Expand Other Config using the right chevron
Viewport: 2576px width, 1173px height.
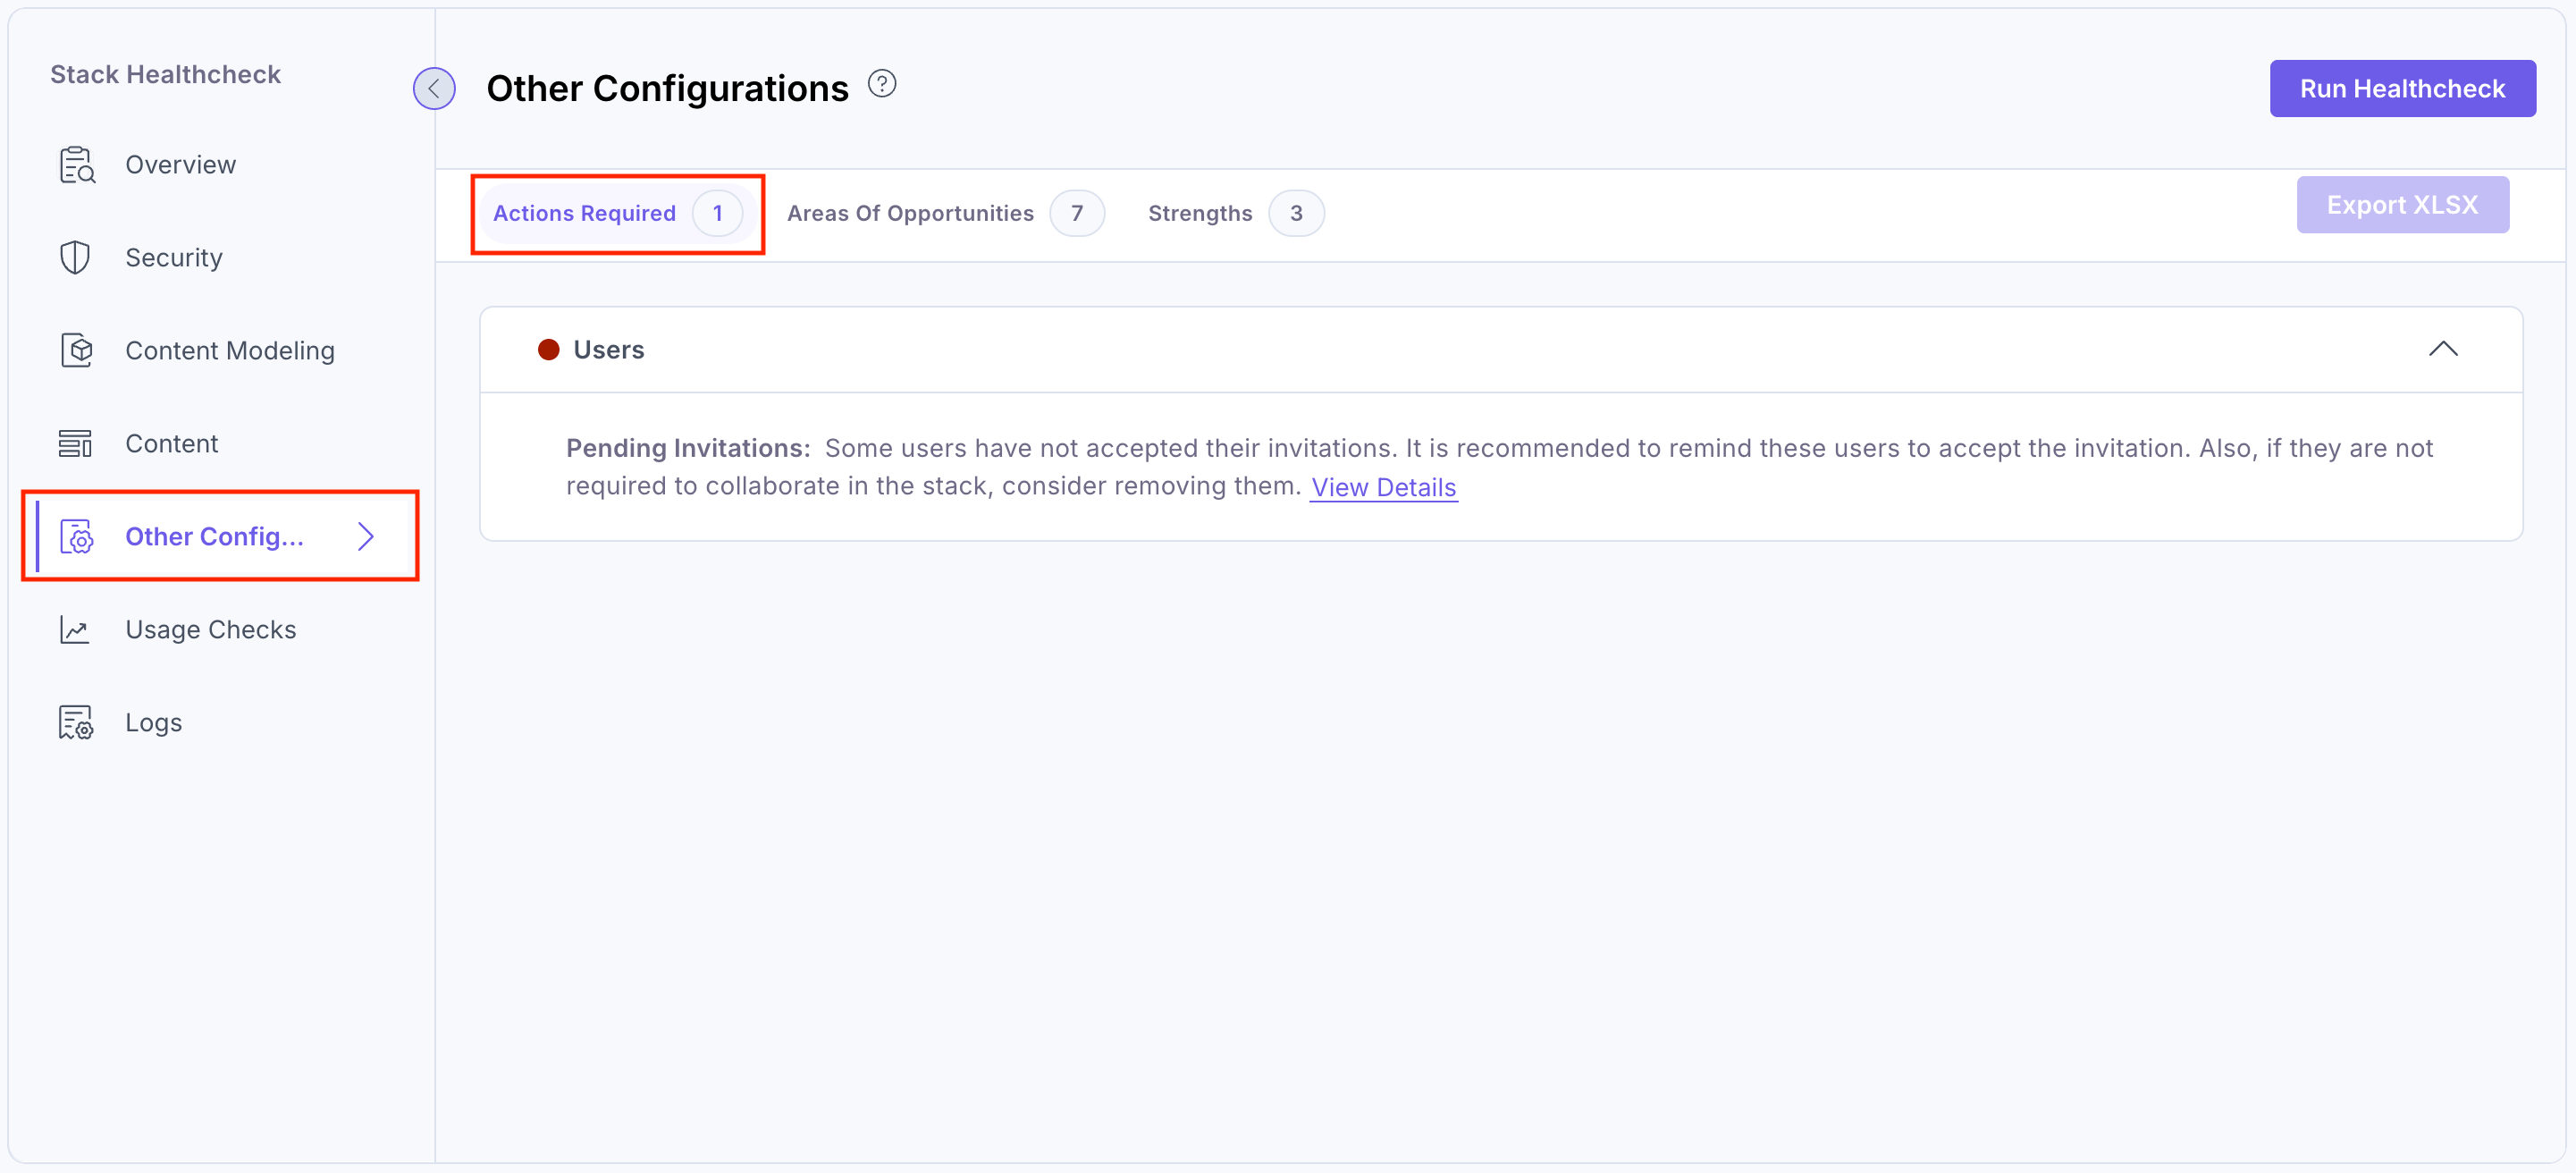(x=365, y=536)
